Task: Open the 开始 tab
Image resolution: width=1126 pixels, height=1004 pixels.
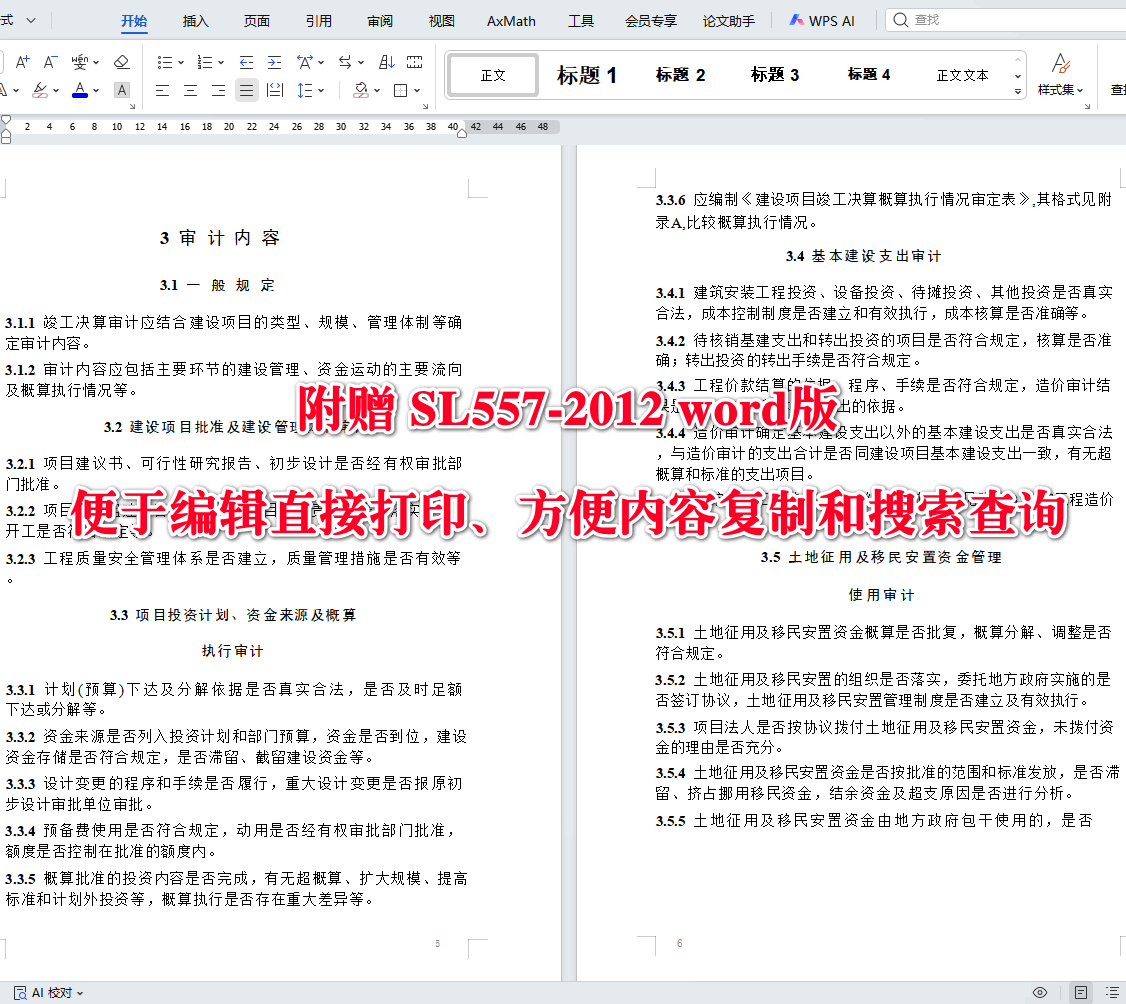Action: pos(134,21)
